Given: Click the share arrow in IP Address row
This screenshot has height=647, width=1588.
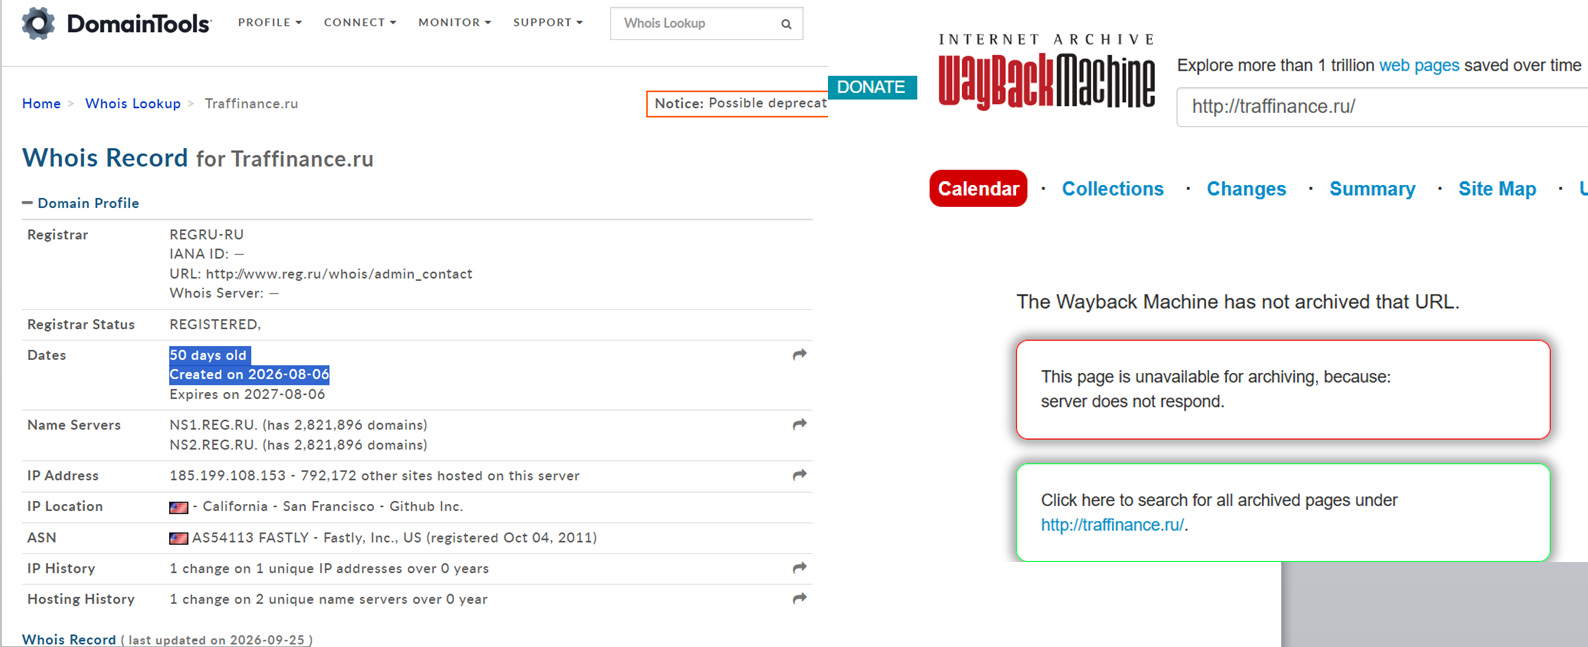Looking at the screenshot, I should click(x=800, y=475).
